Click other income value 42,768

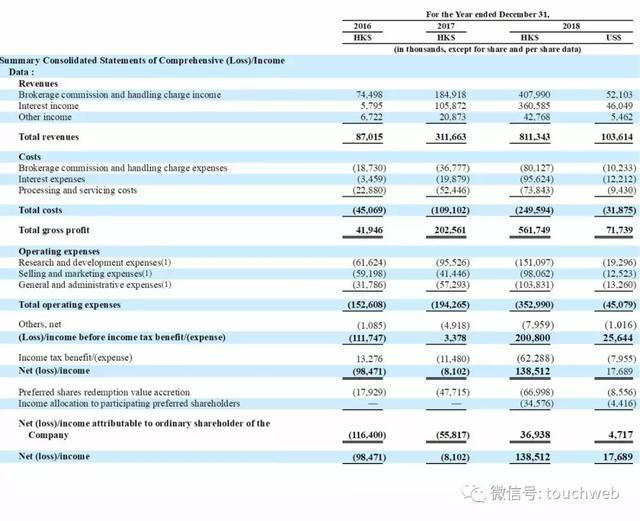(536, 117)
